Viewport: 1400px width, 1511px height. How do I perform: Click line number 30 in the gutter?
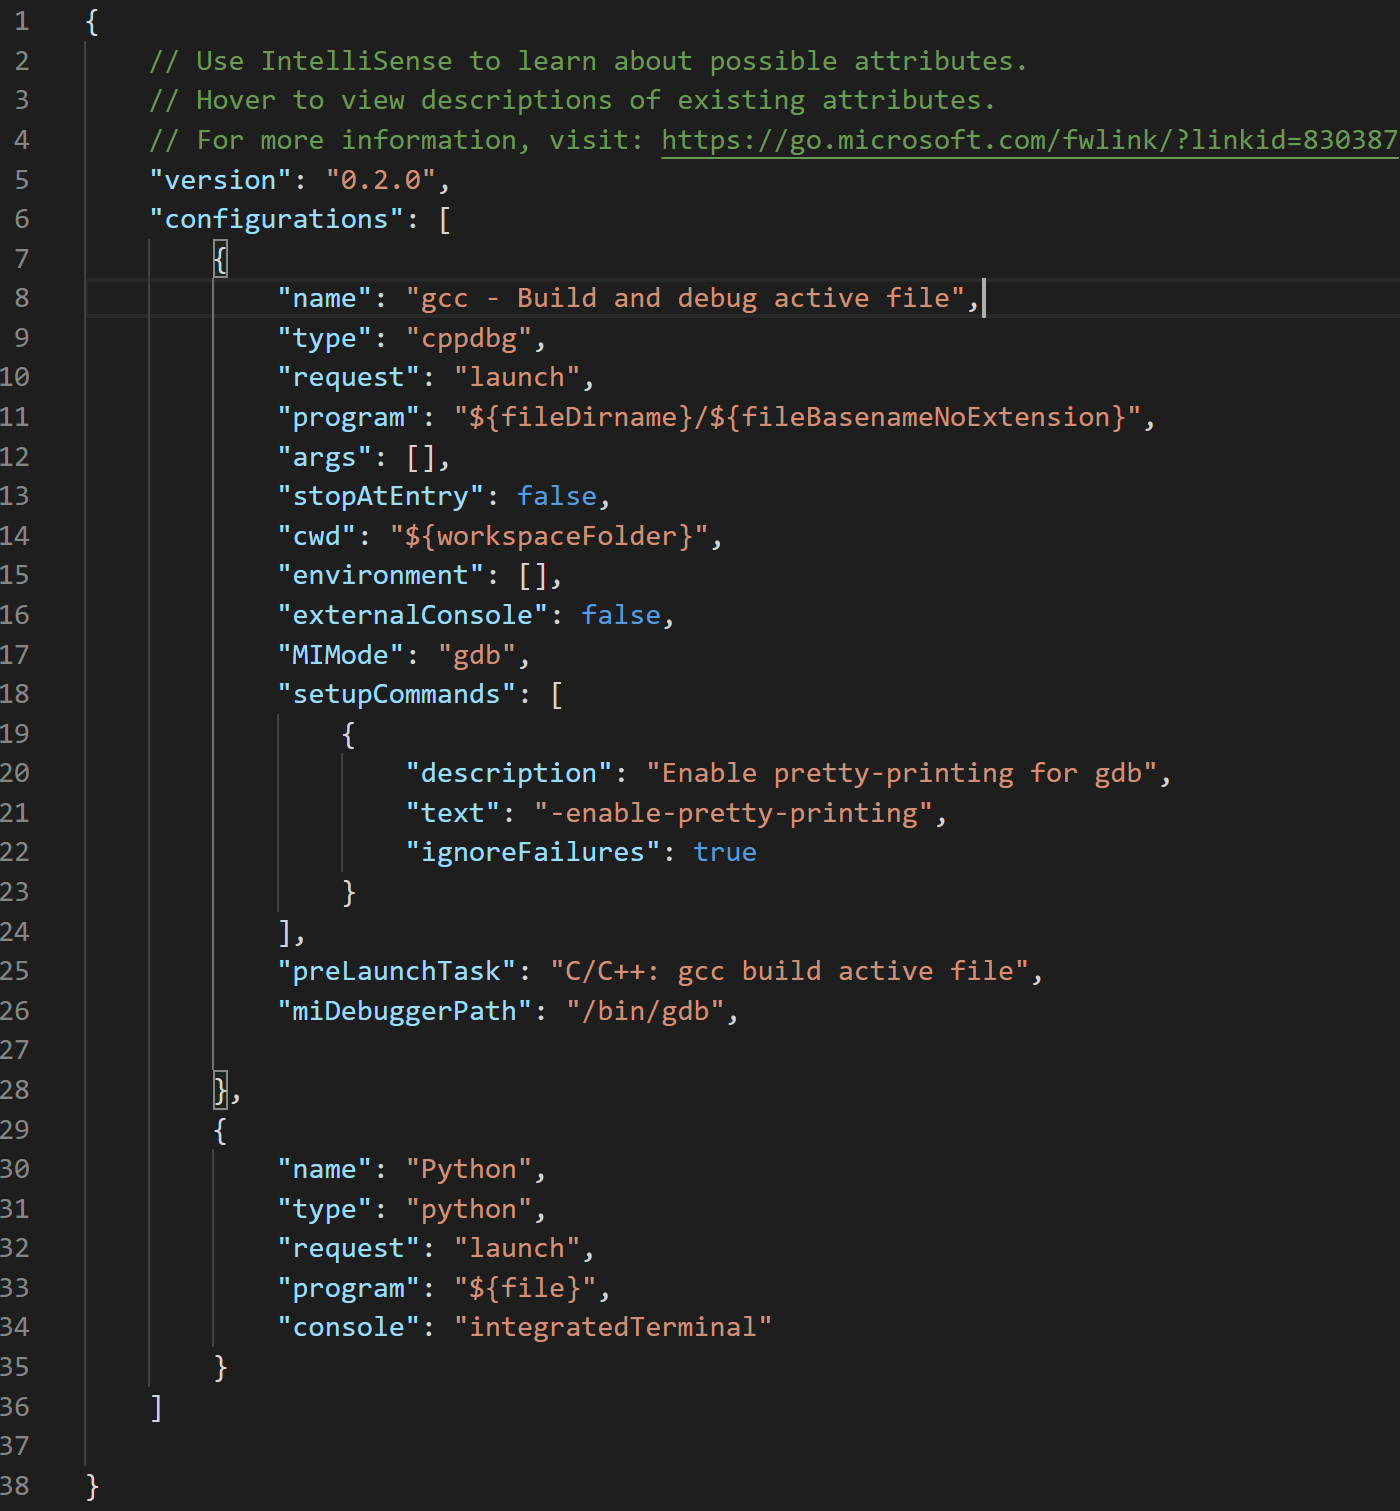point(16,1168)
